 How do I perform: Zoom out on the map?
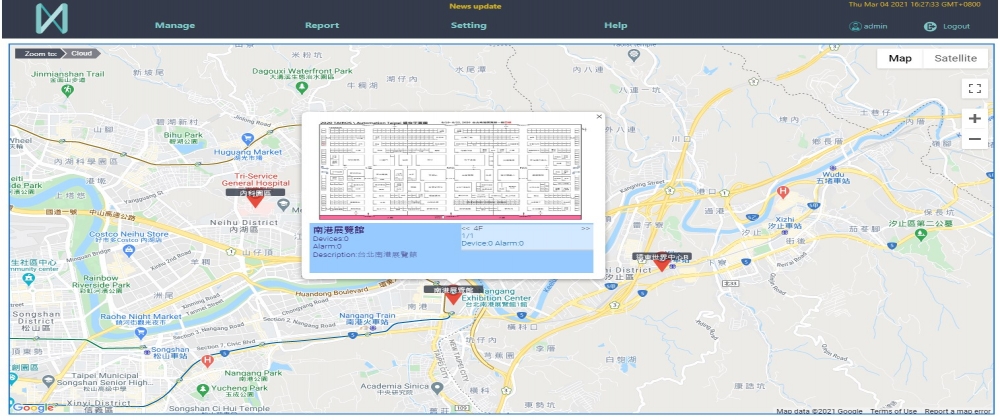(974, 140)
